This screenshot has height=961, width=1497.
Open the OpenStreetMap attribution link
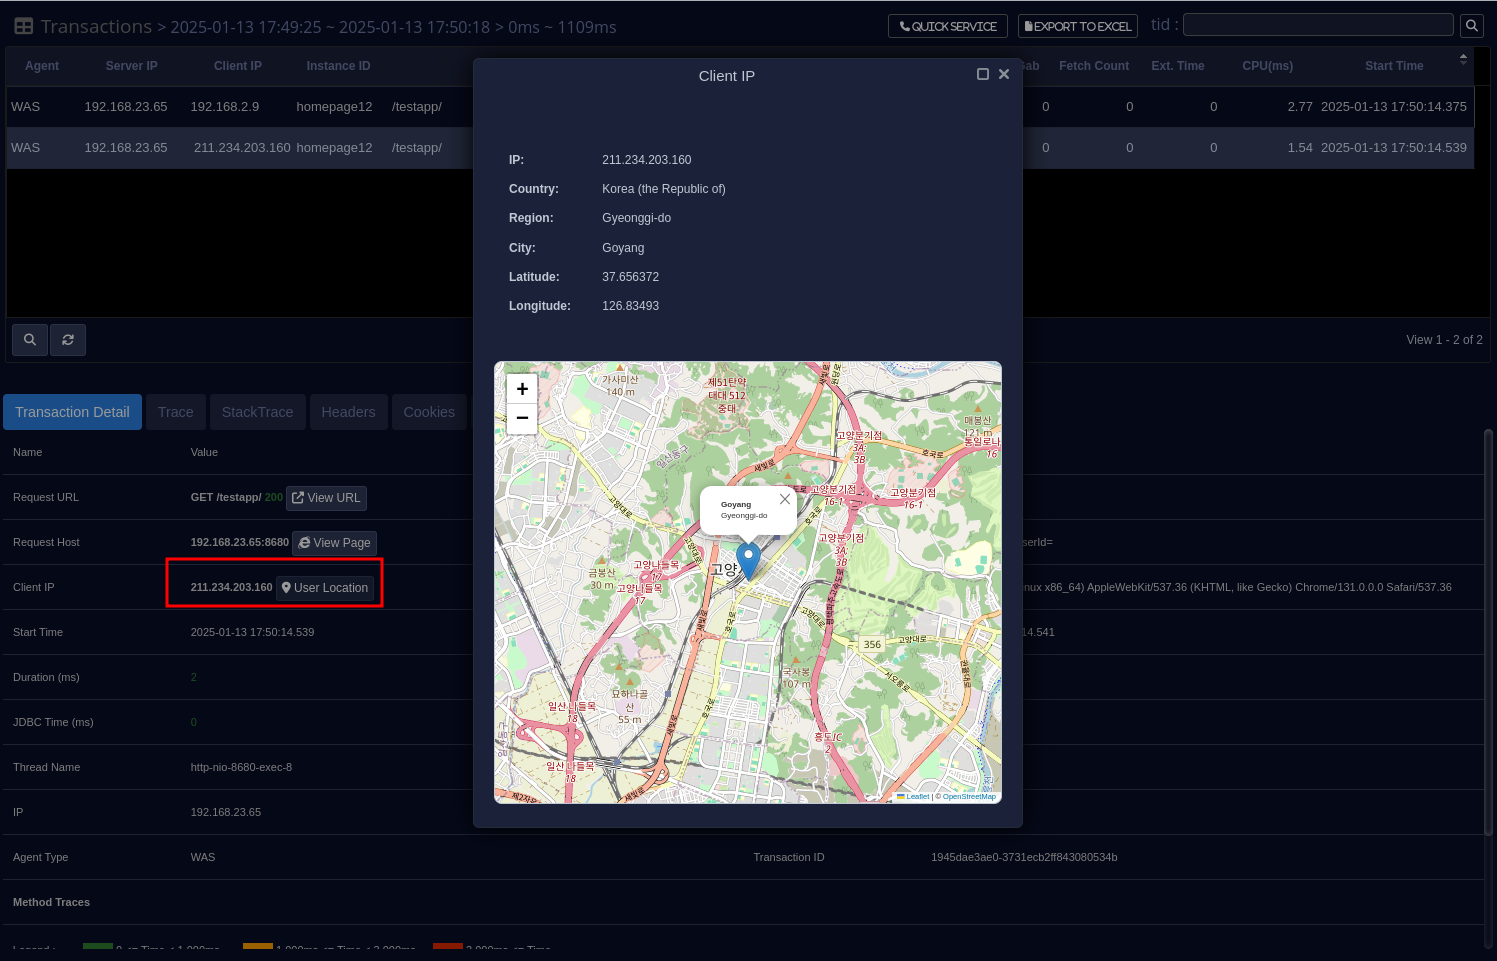[x=968, y=797]
